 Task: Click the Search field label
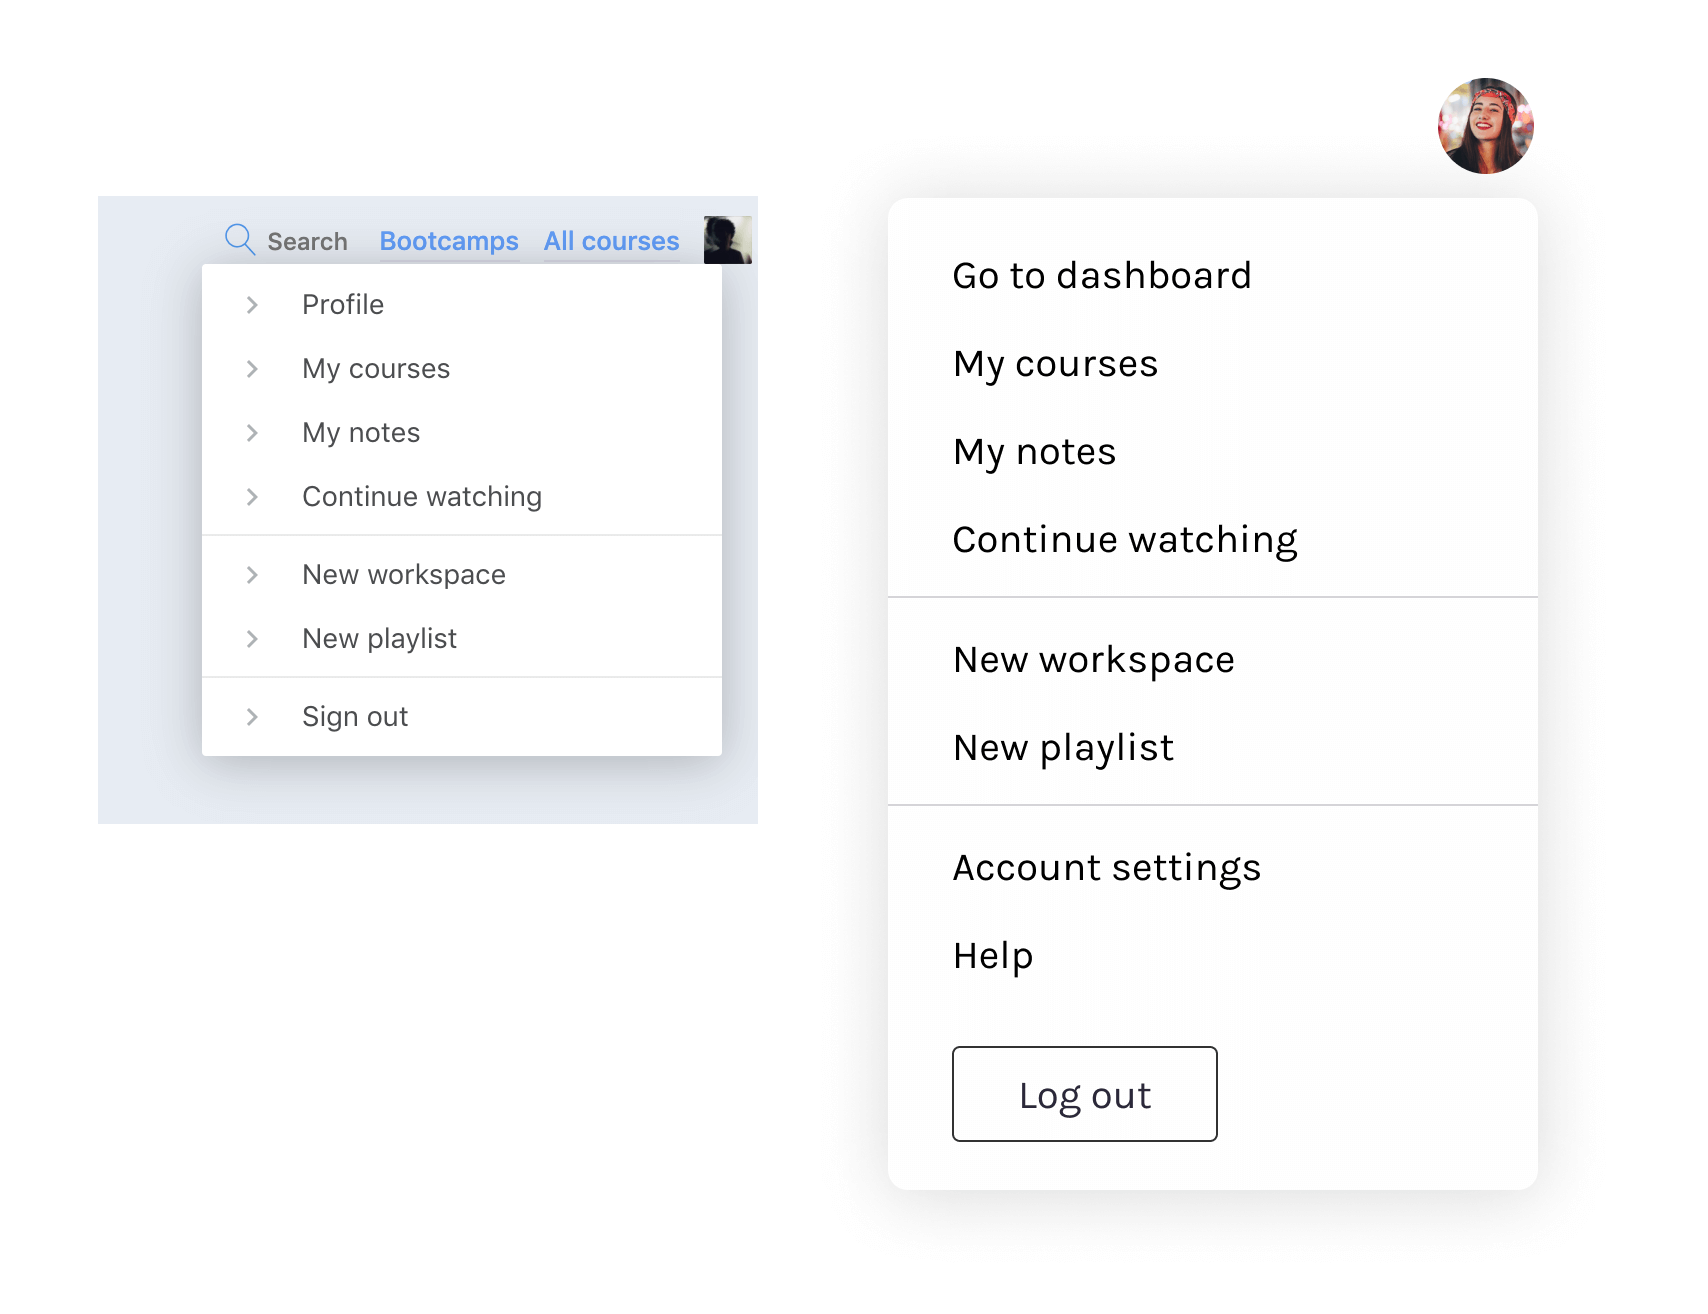tap(307, 242)
